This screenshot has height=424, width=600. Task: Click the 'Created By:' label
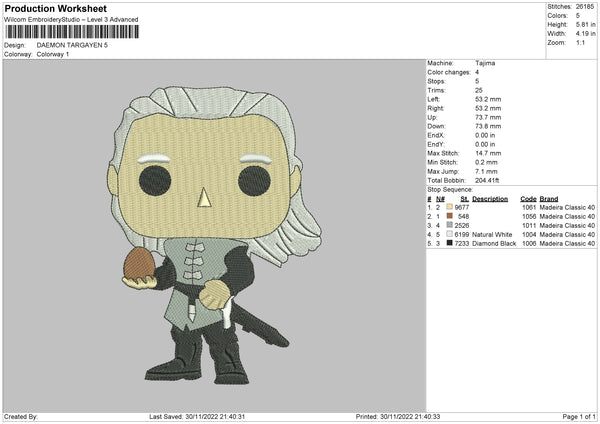(21, 416)
